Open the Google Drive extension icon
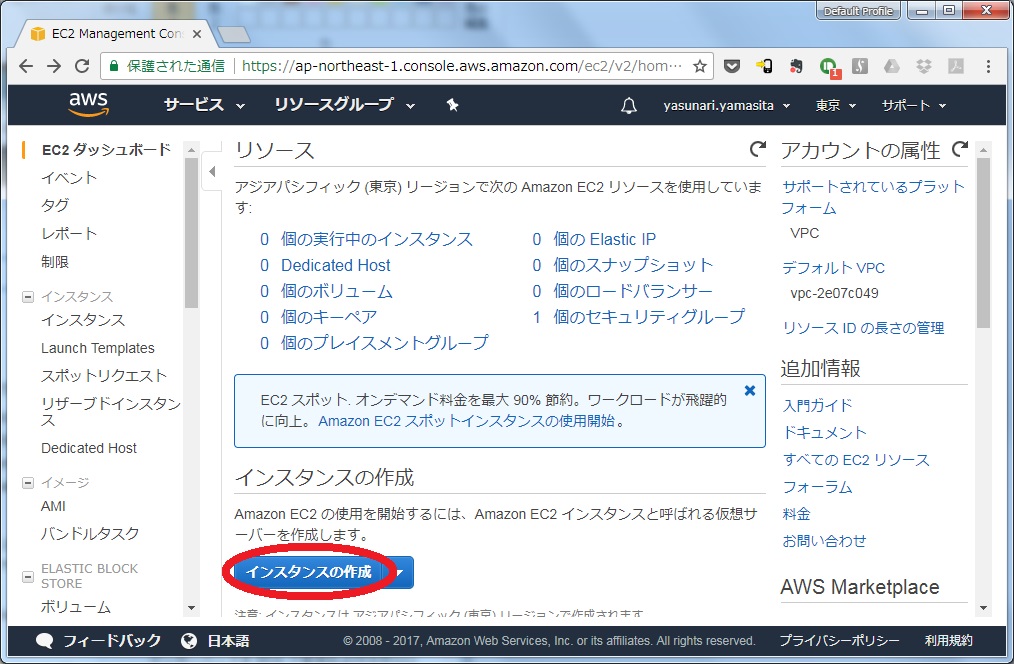Viewport: 1014px width, 664px height. (892, 66)
